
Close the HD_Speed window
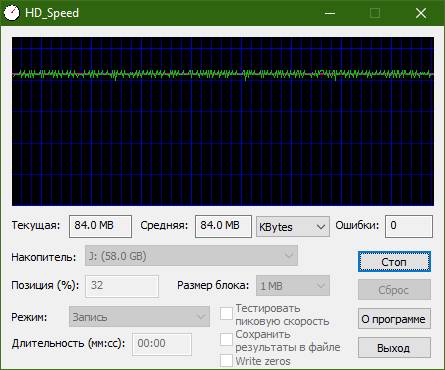click(421, 13)
